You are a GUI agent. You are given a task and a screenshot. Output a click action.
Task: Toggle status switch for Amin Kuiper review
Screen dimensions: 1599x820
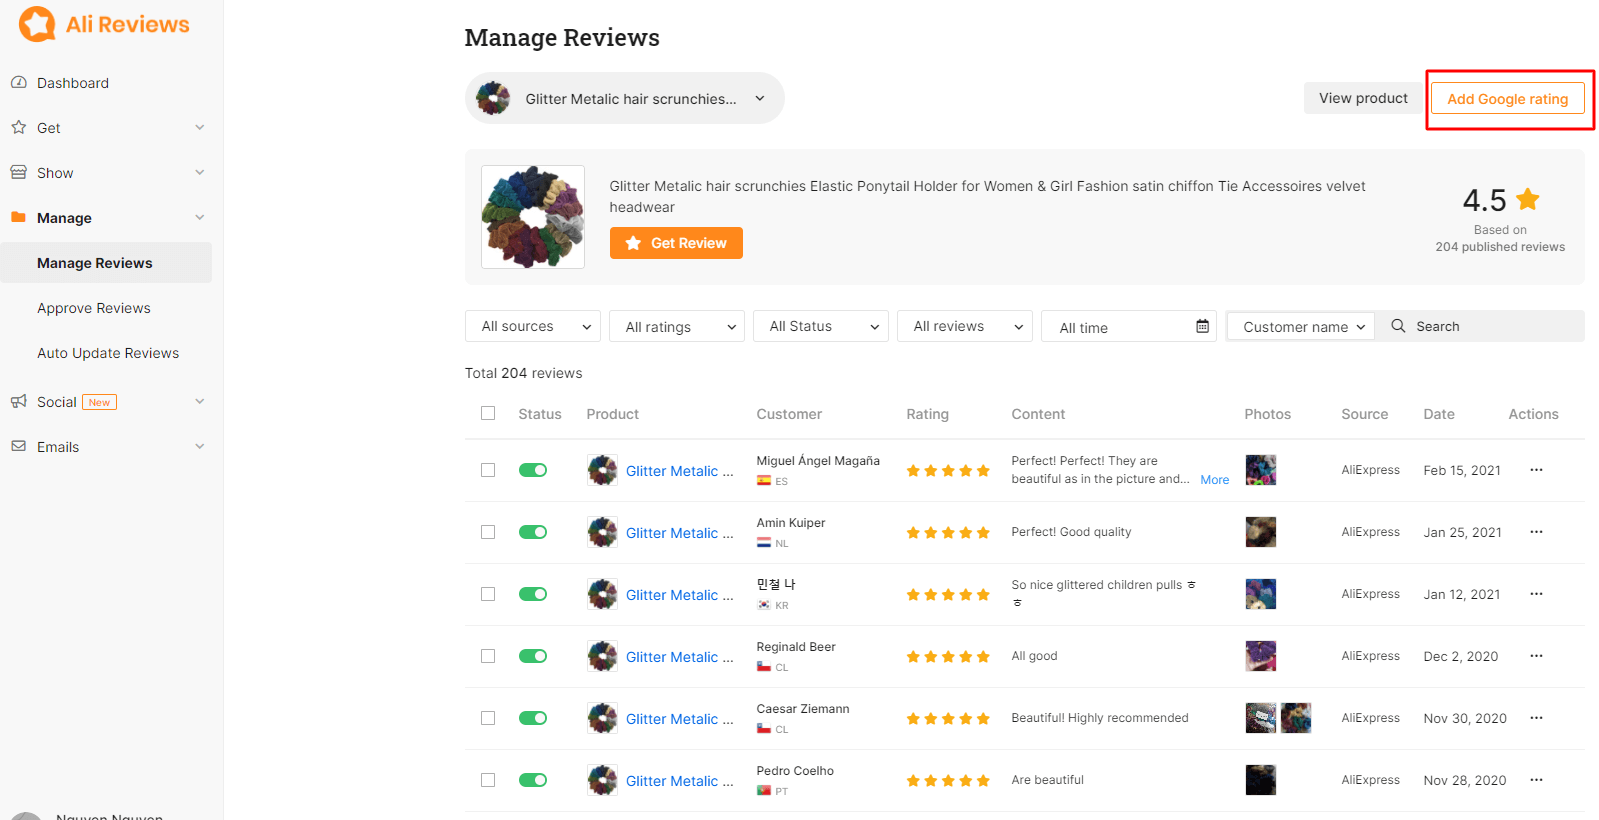(533, 532)
